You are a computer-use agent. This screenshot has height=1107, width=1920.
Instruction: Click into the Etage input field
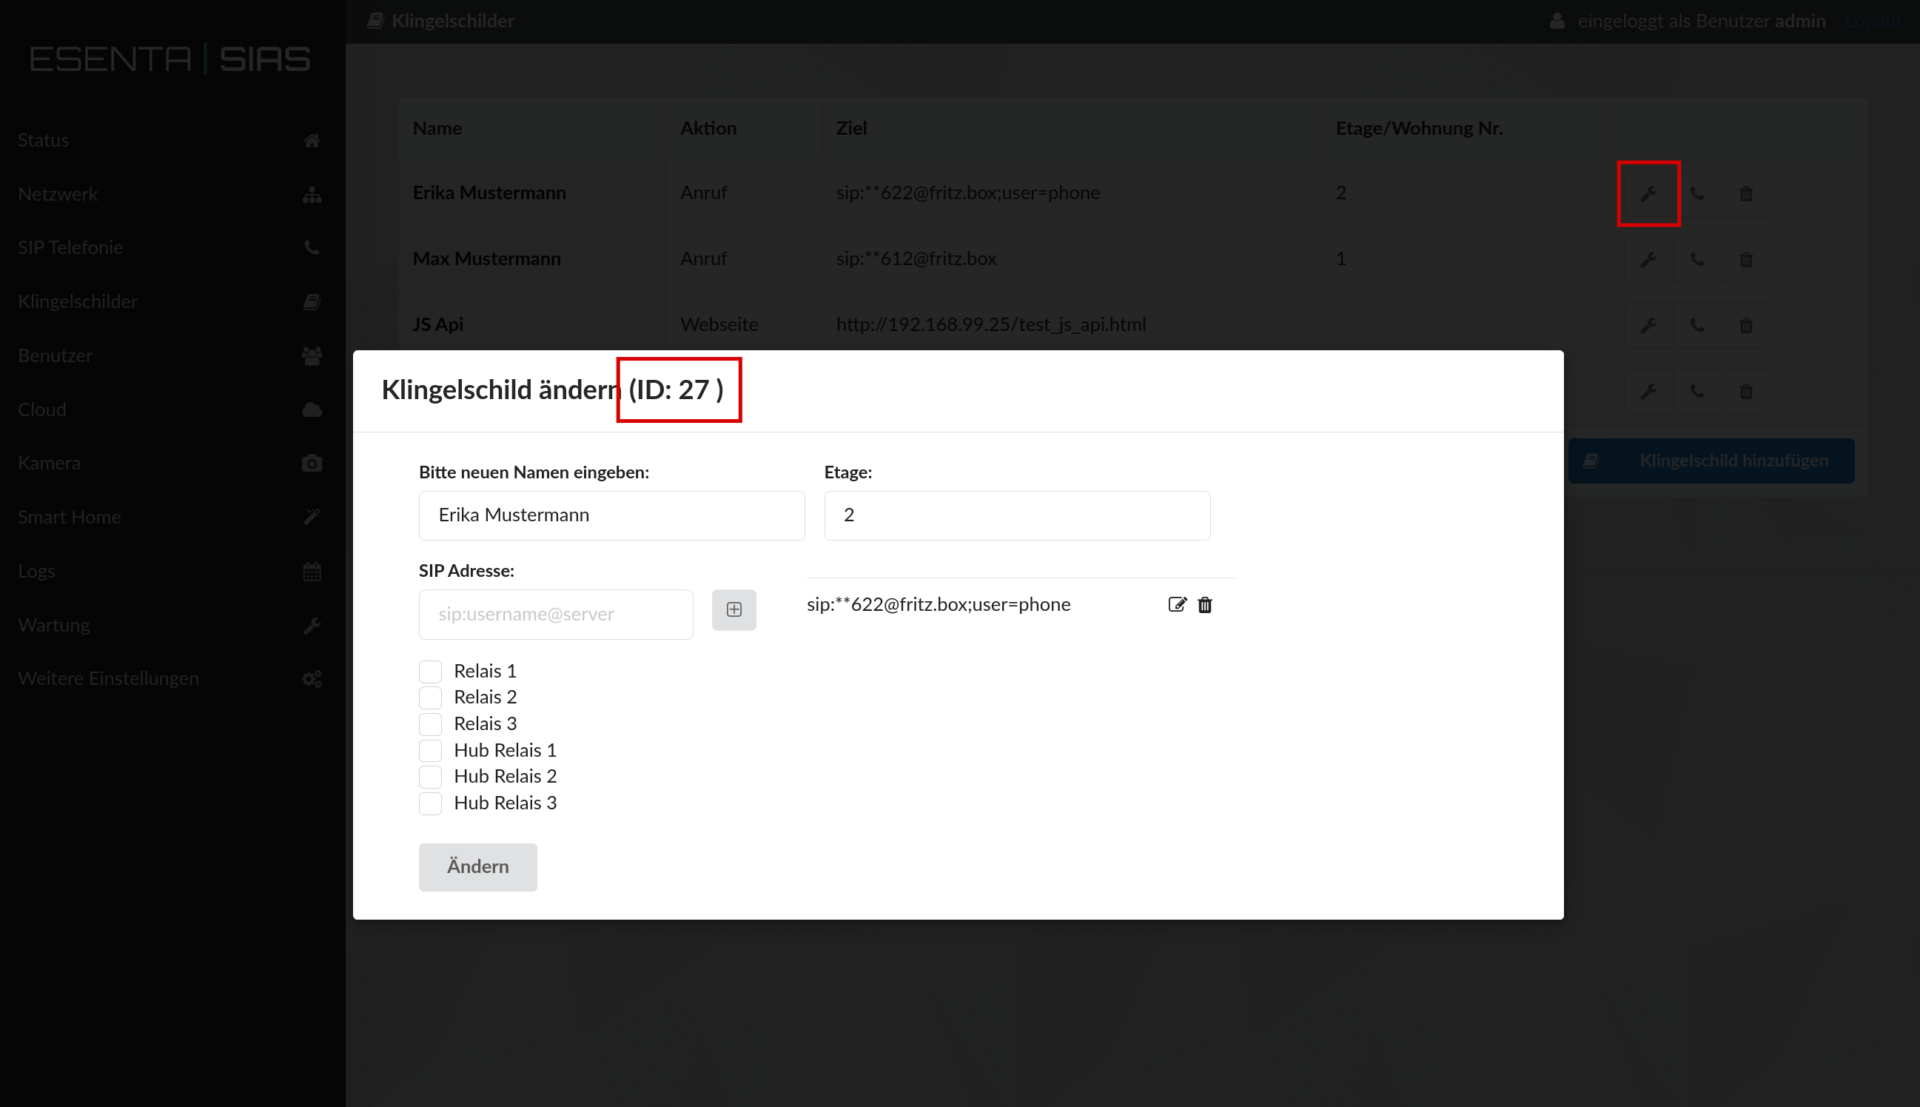click(x=1017, y=515)
